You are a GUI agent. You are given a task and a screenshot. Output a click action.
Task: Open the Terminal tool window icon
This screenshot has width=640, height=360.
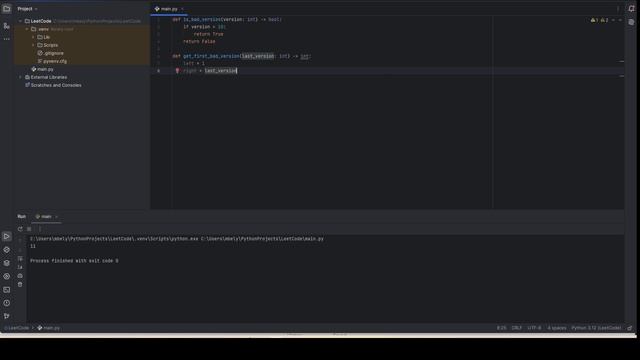[7, 290]
